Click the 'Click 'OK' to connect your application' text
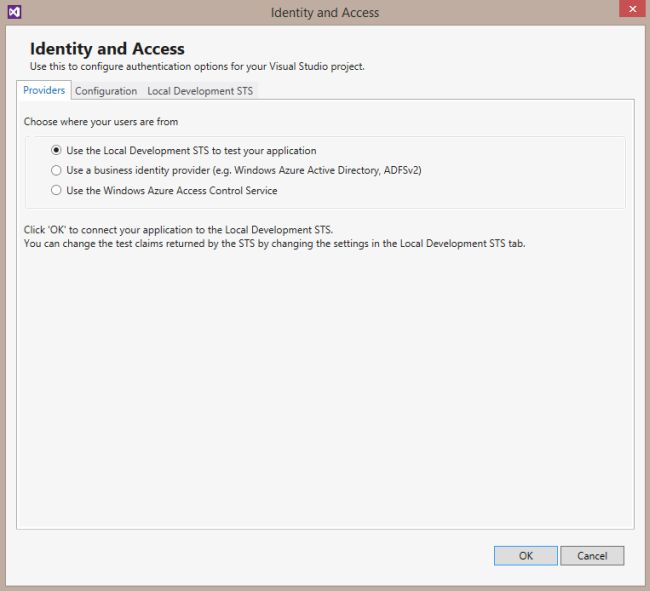650x591 pixels. [x=178, y=230]
